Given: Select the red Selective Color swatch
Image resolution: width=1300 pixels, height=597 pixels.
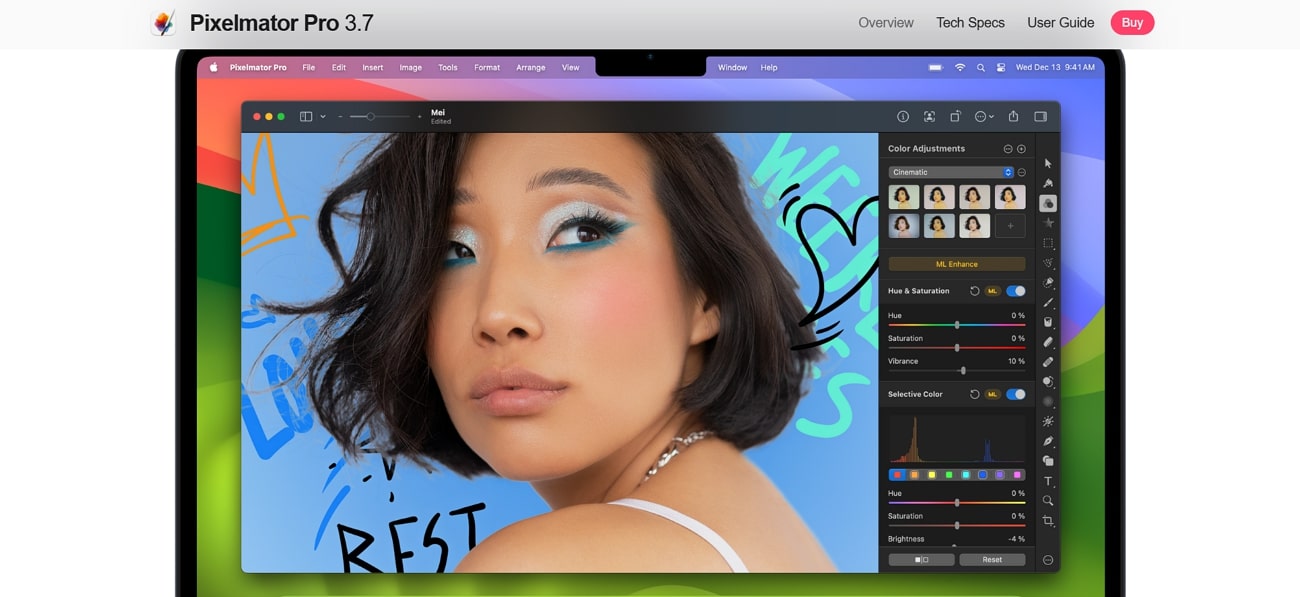Looking at the screenshot, I should 897,475.
